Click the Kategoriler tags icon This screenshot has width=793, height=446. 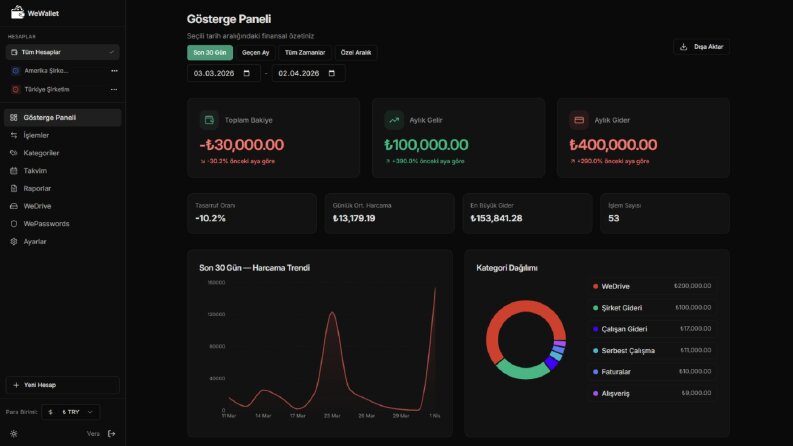point(14,153)
